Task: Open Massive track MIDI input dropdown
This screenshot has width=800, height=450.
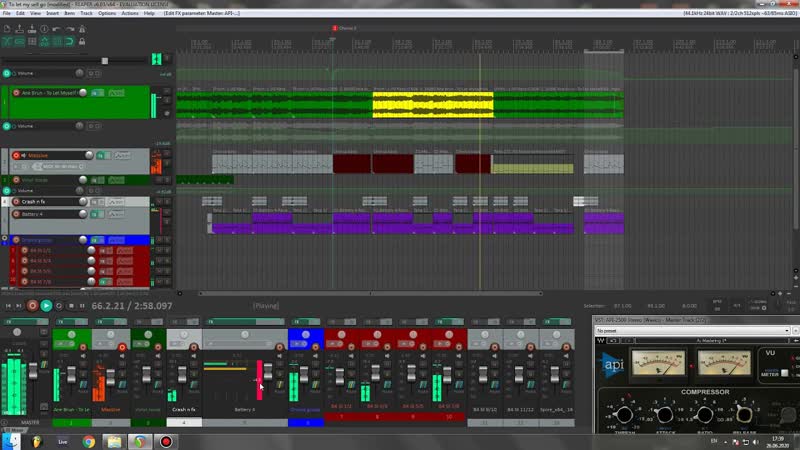Action: pyautogui.click(x=60, y=166)
